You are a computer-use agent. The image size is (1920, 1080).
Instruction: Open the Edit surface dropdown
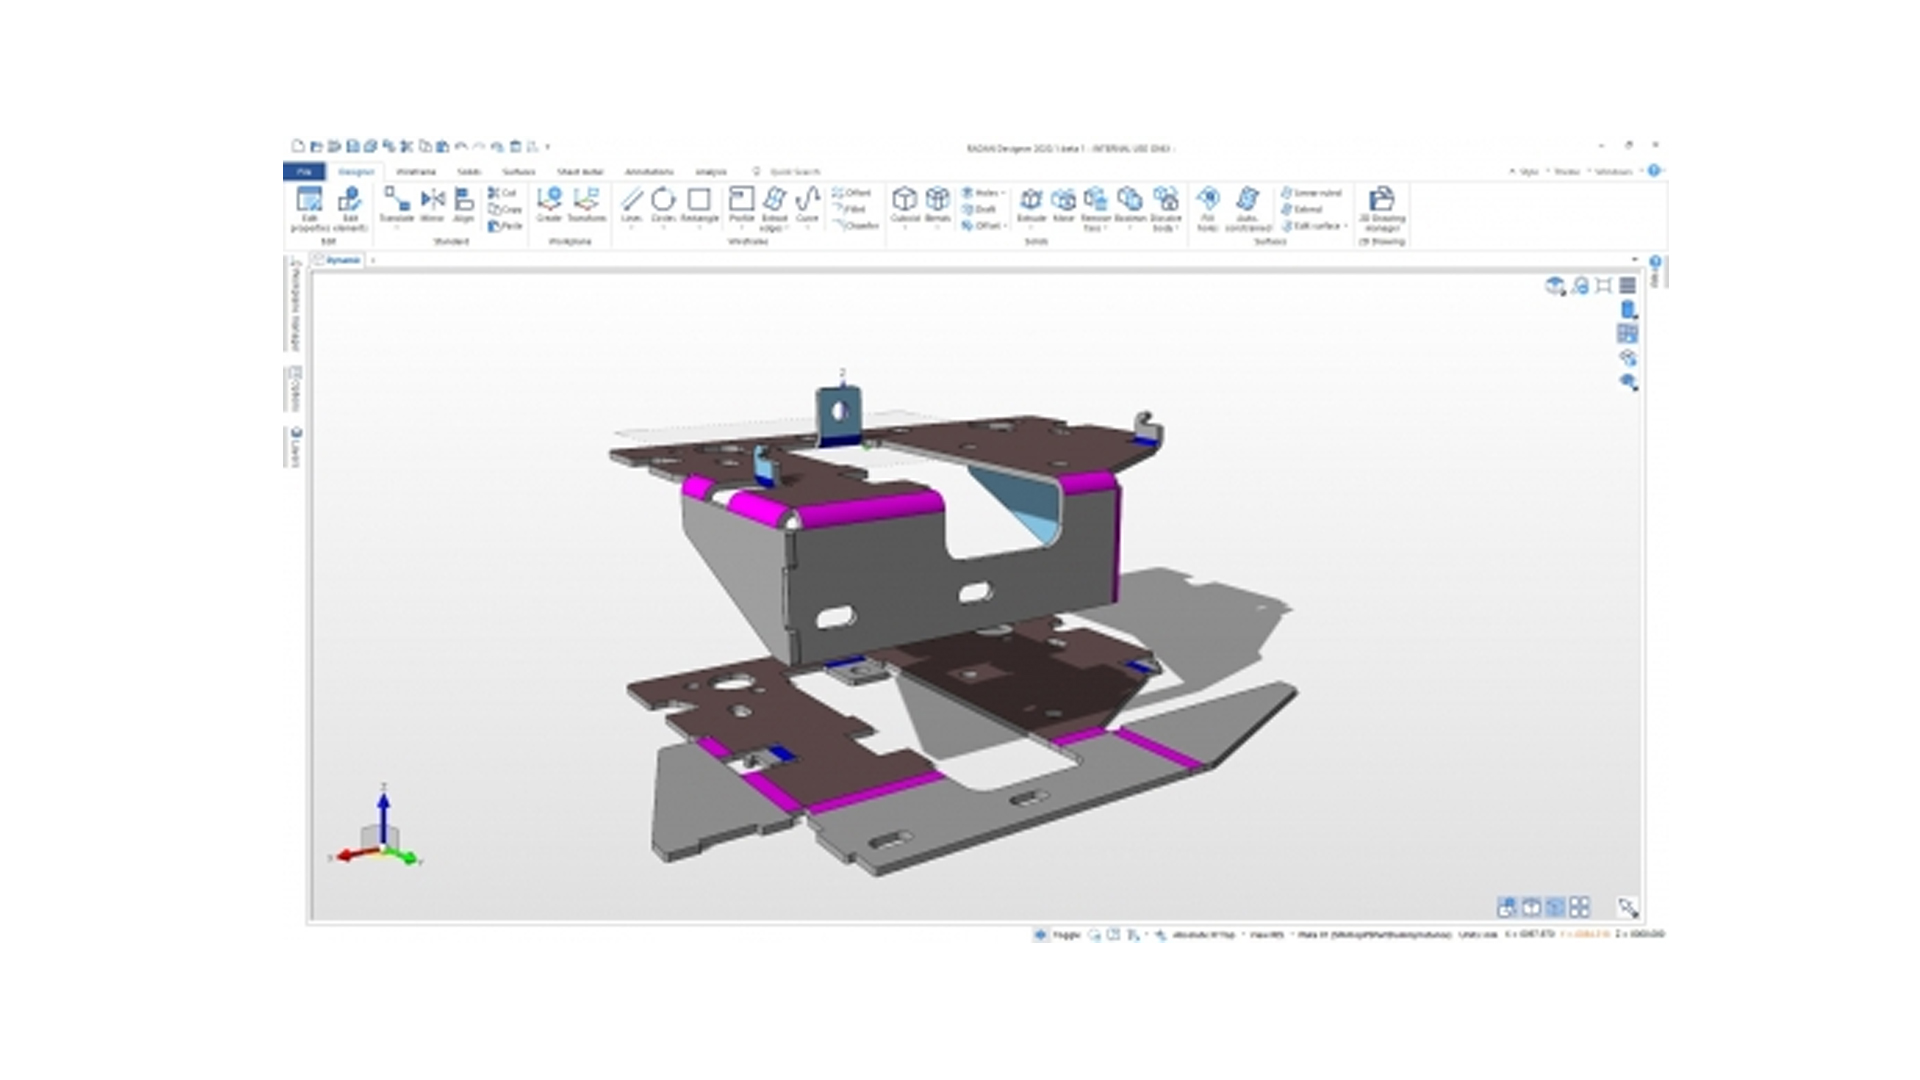(x=1346, y=226)
